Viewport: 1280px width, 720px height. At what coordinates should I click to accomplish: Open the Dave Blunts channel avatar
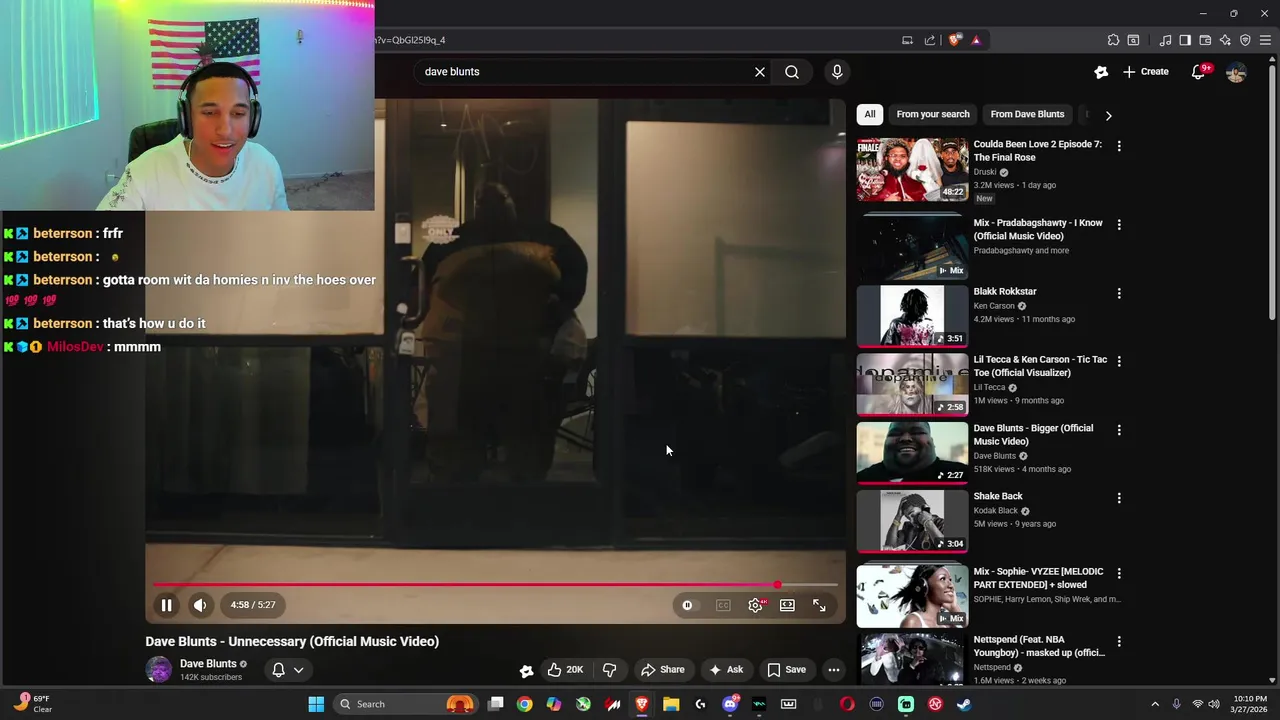159,670
